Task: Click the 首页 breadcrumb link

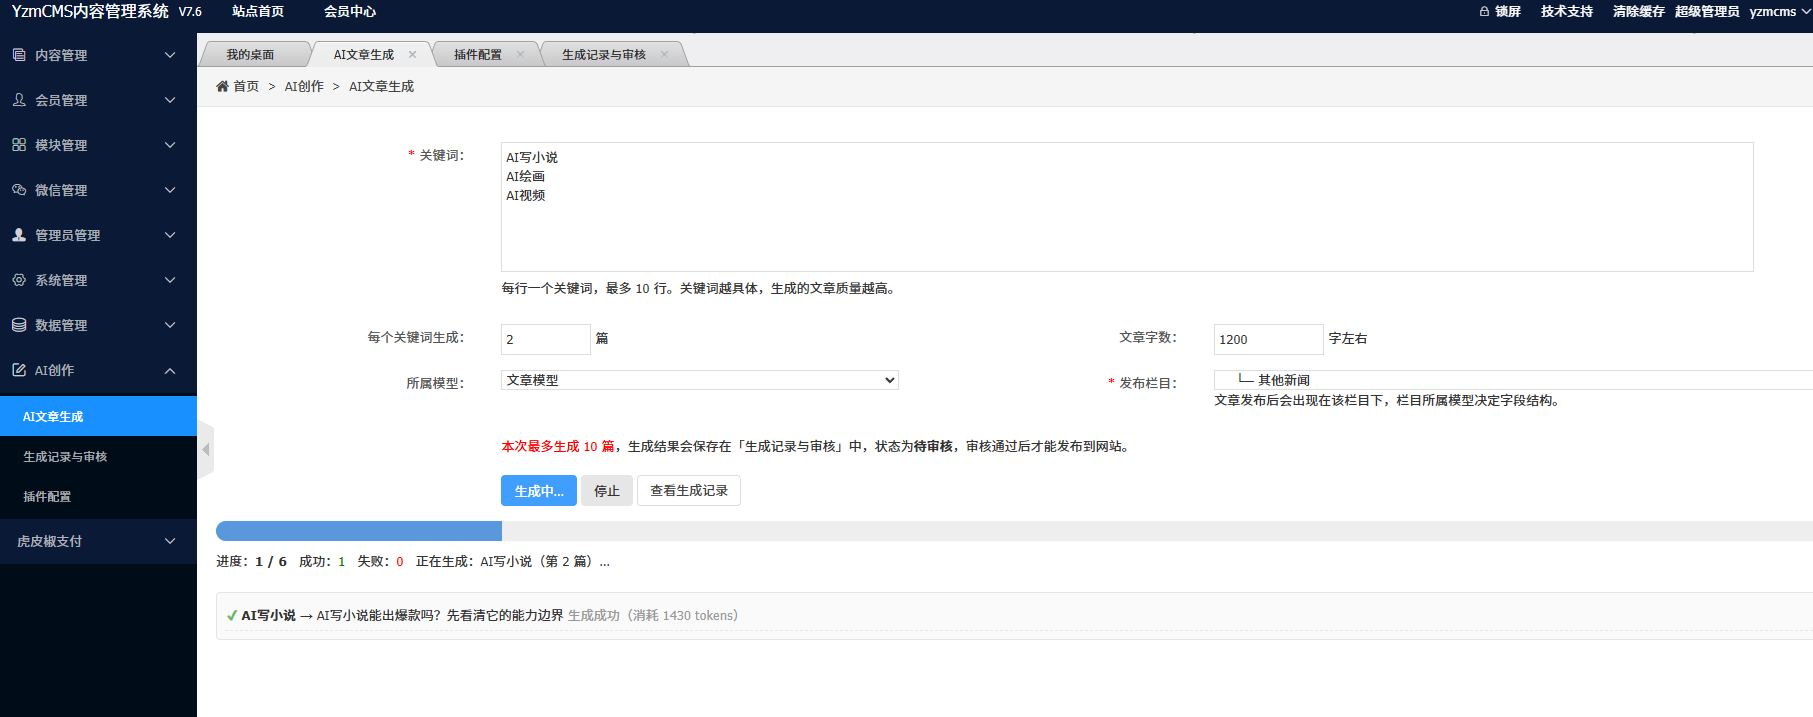Action: [246, 87]
